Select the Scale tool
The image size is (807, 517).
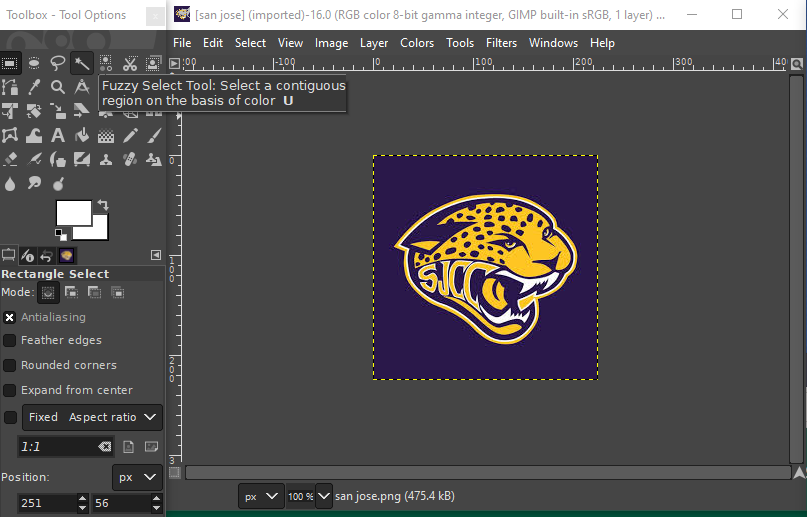coord(58,111)
